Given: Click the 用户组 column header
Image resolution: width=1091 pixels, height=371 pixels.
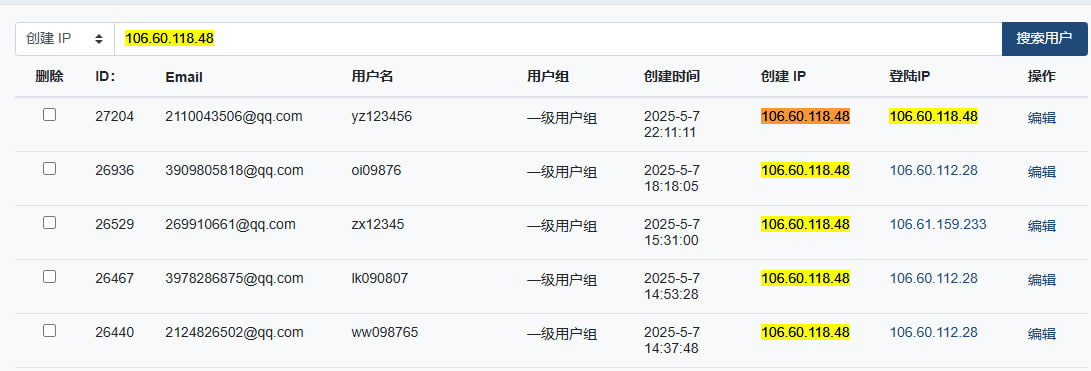Looking at the screenshot, I should (548, 77).
